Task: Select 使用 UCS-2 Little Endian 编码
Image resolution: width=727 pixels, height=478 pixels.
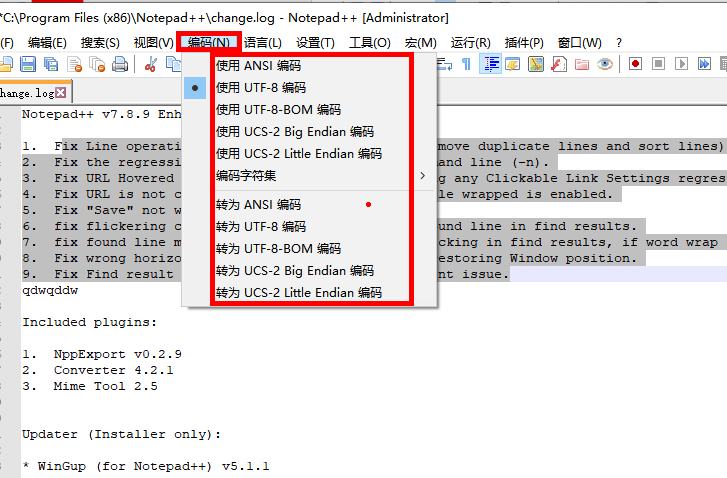Action: click(310, 153)
